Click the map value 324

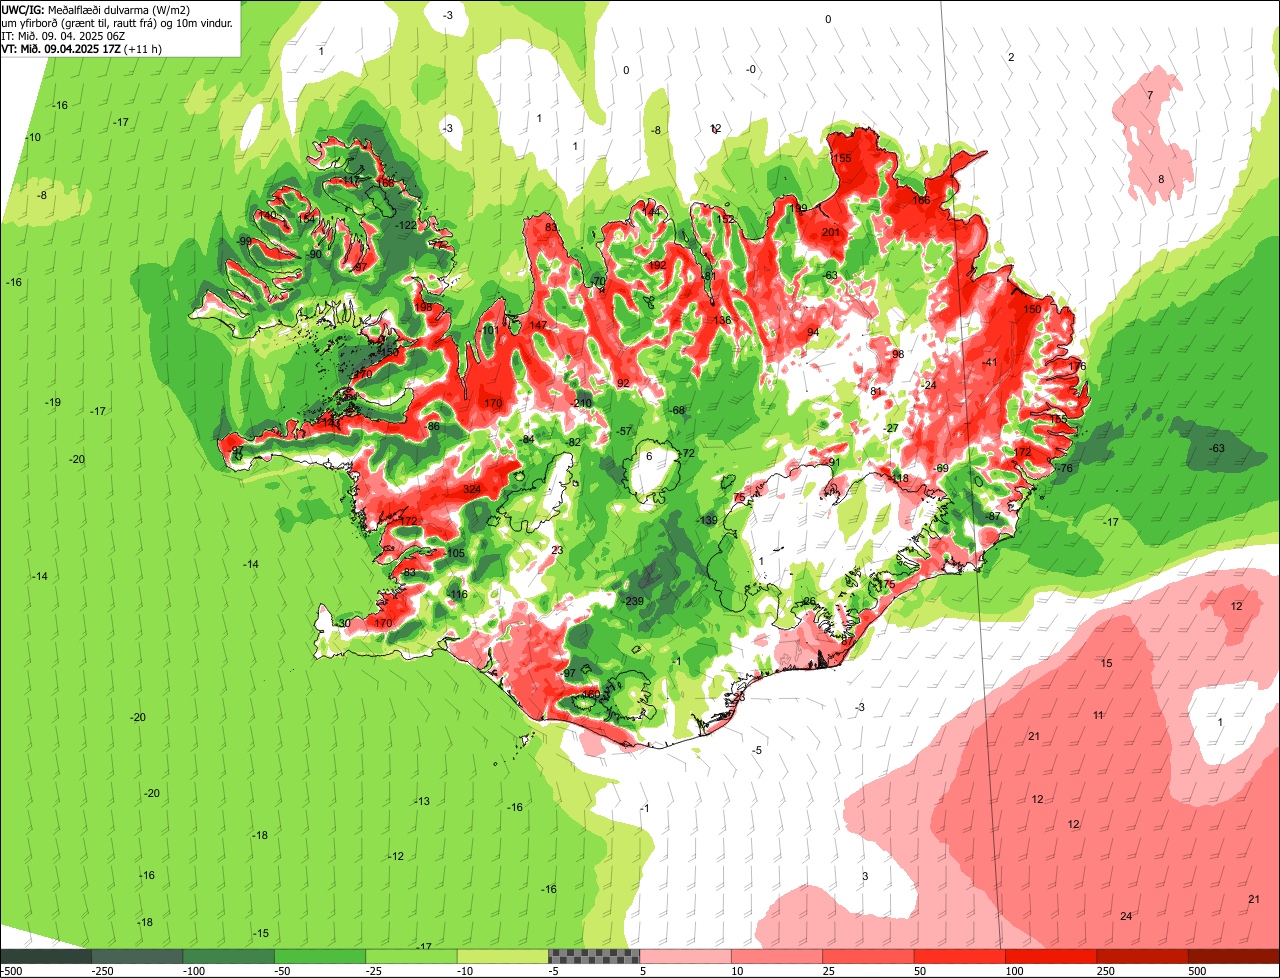pos(472,489)
